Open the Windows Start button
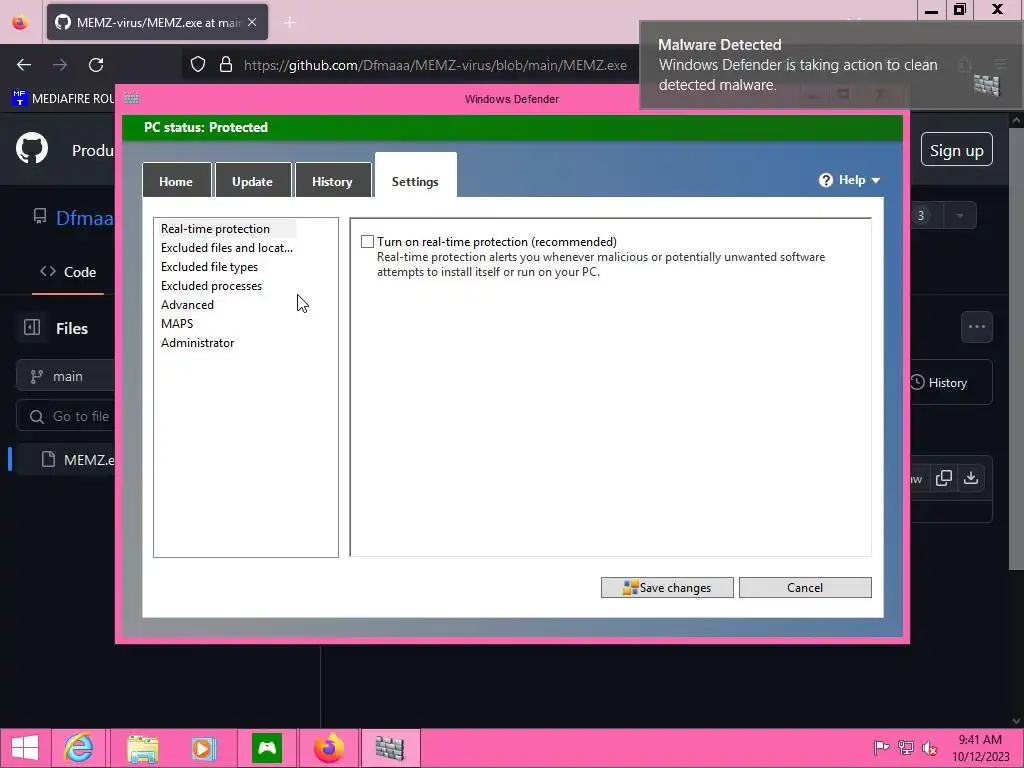Image resolution: width=1024 pixels, height=768 pixels. pos(25,748)
